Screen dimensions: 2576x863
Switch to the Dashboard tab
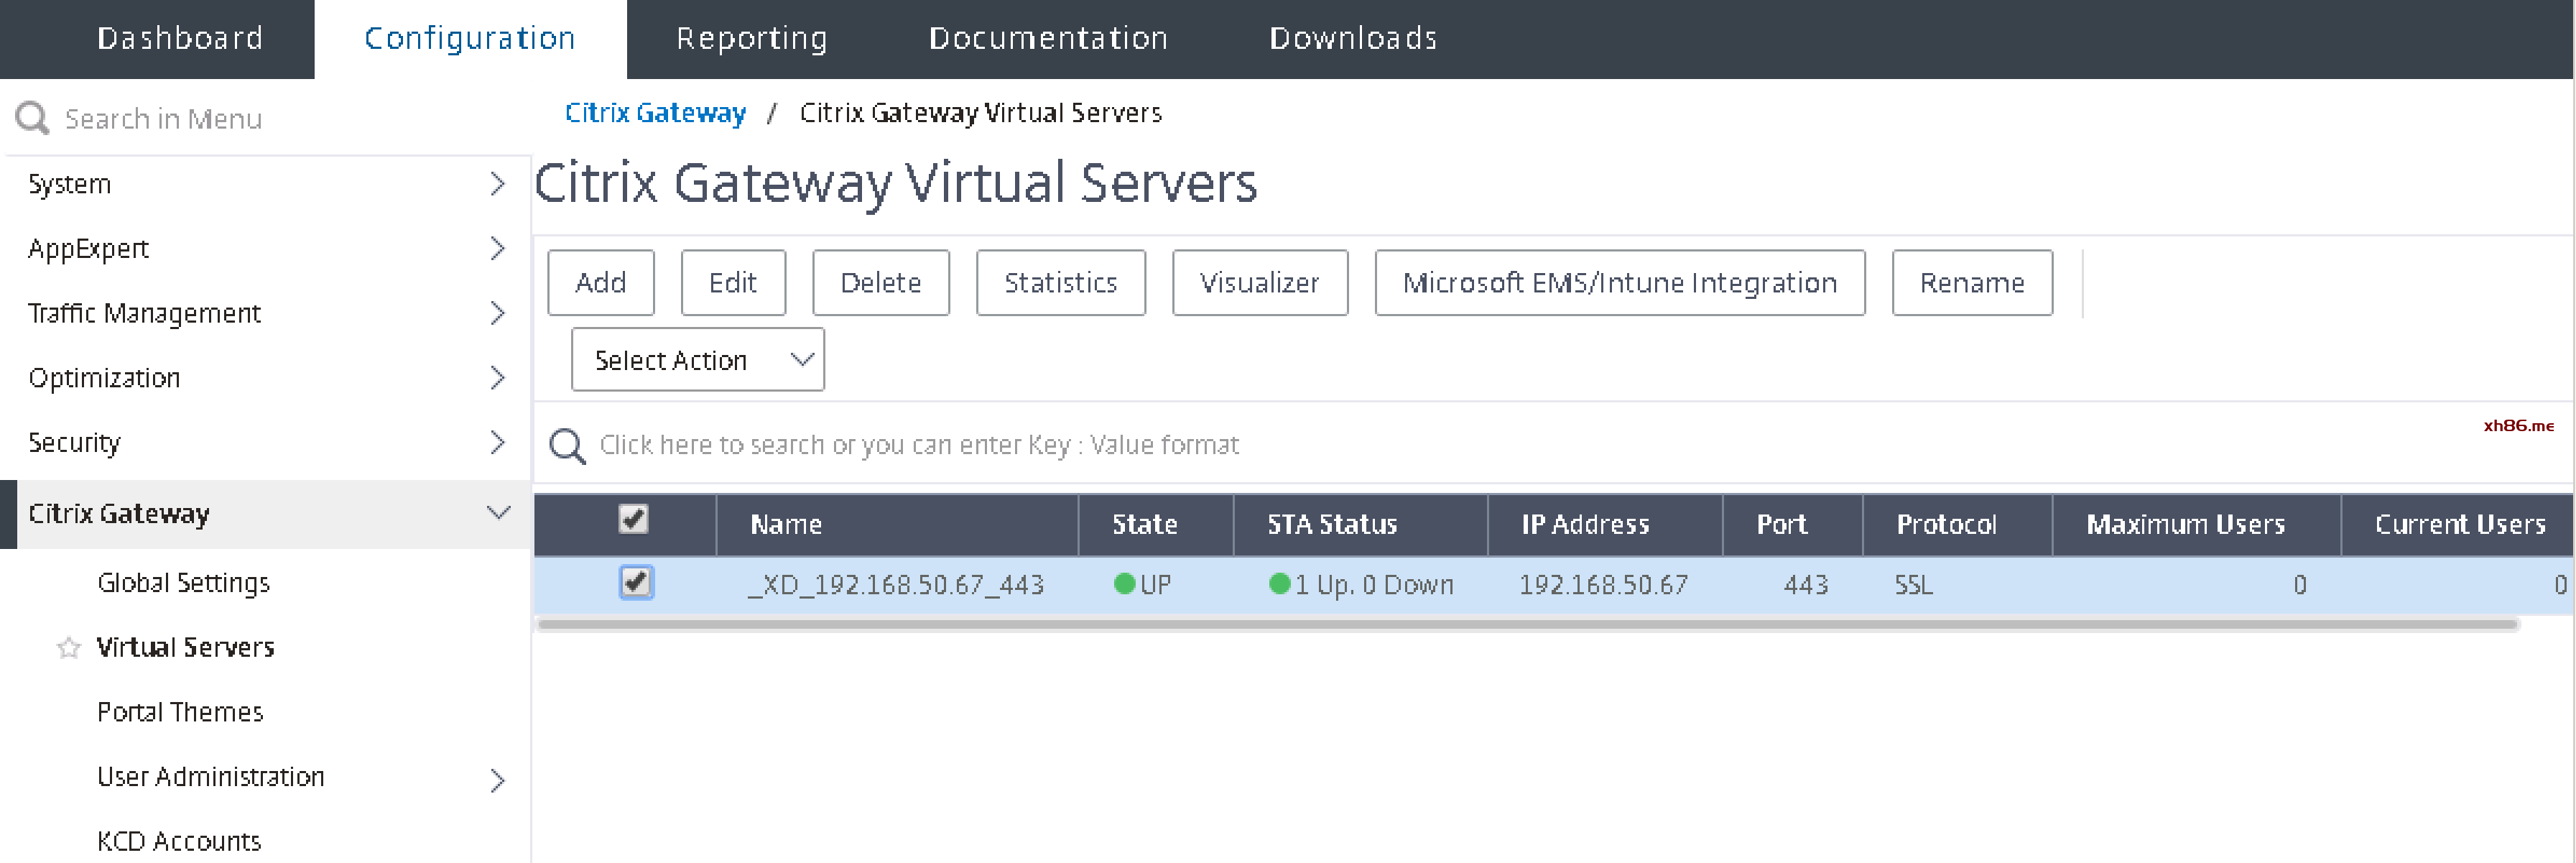click(x=180, y=38)
